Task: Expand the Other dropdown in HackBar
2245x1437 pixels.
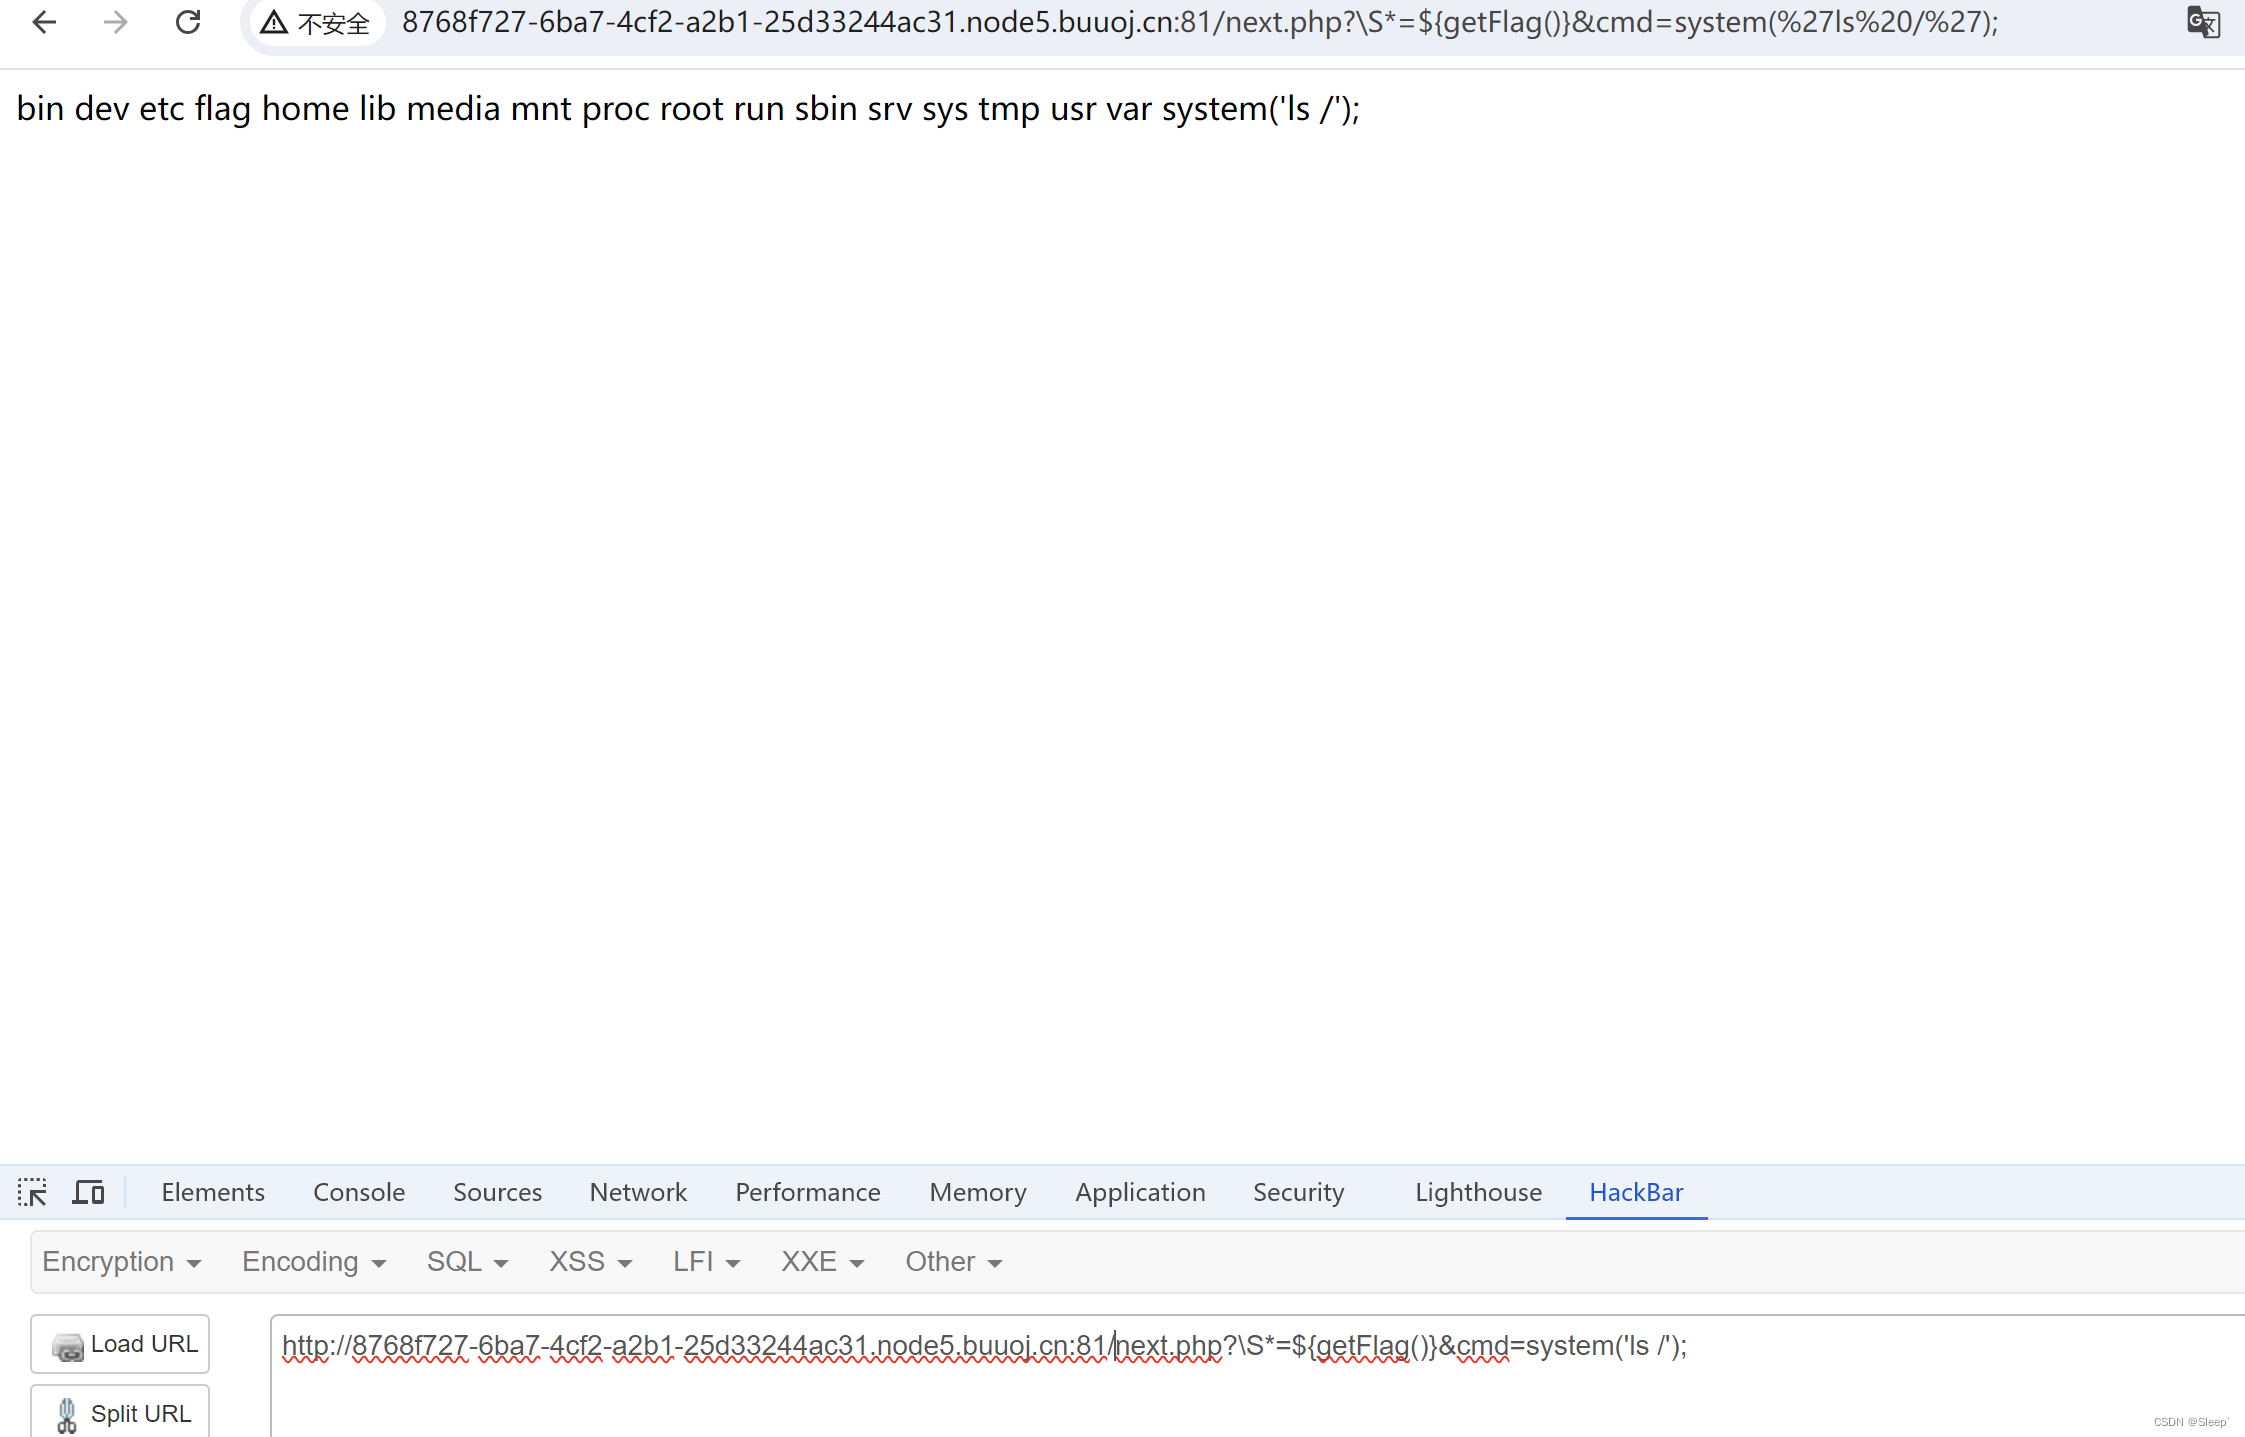Action: pos(953,1262)
